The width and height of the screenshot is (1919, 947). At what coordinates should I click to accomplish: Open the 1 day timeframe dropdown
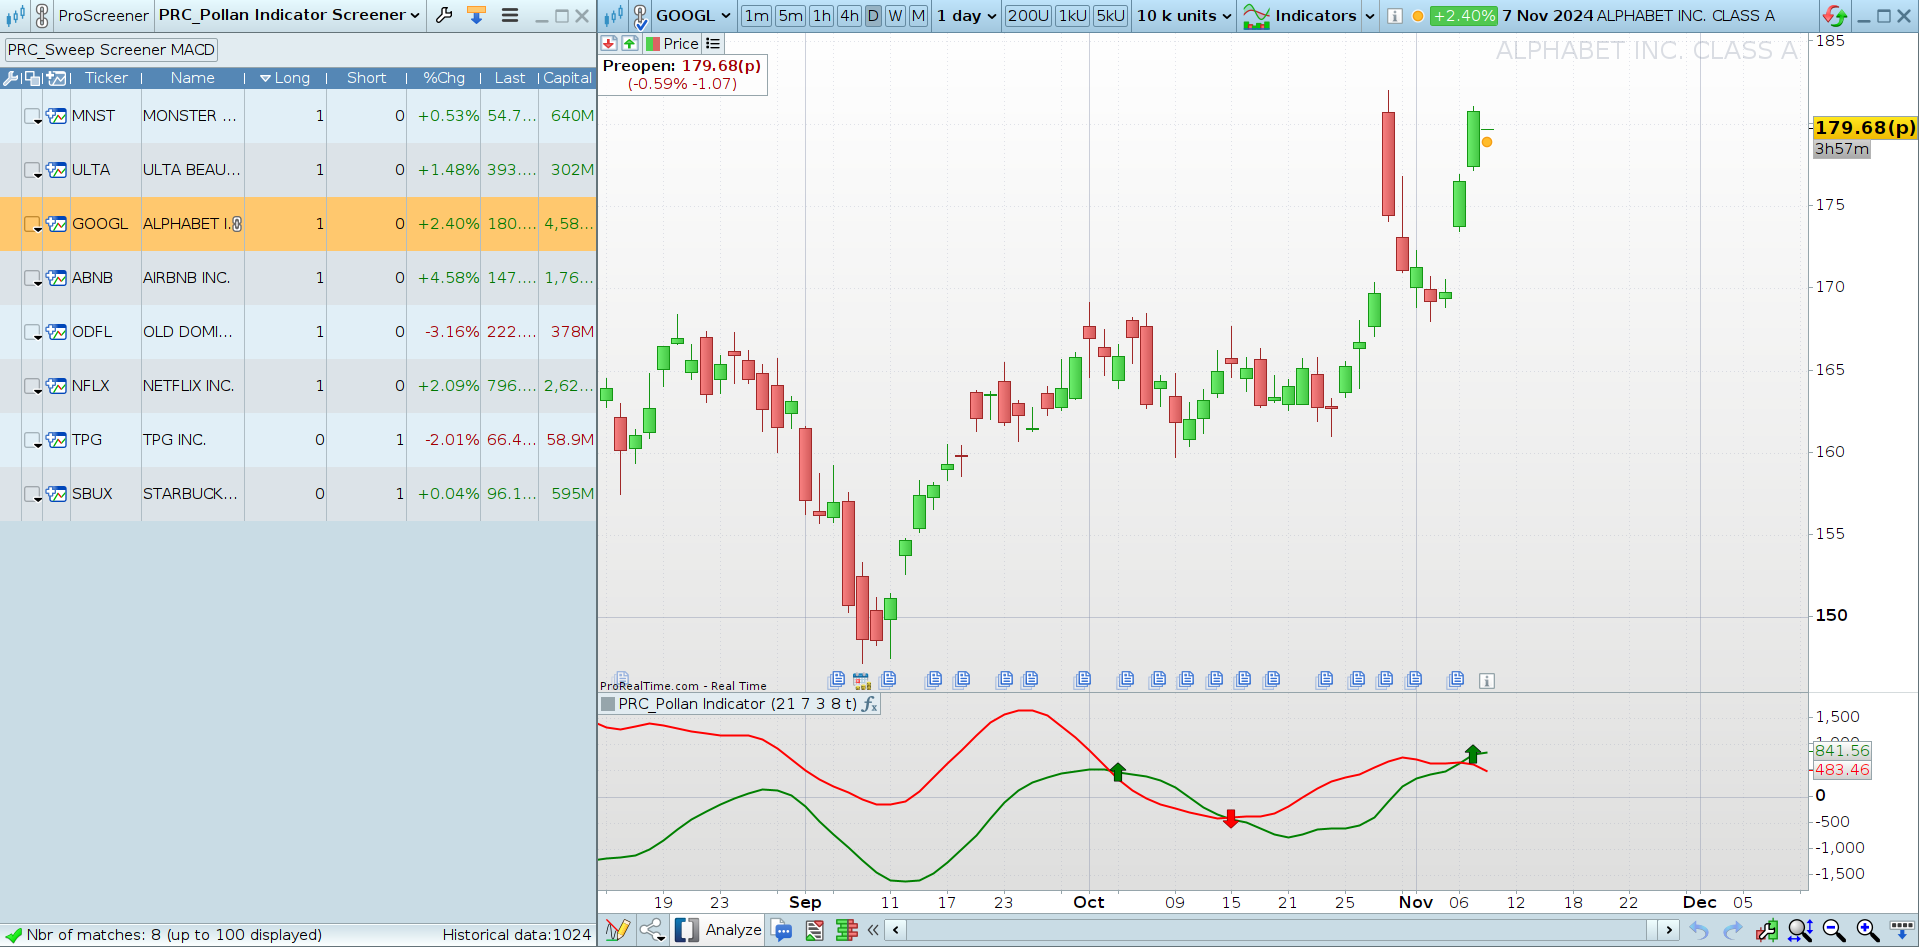point(967,15)
